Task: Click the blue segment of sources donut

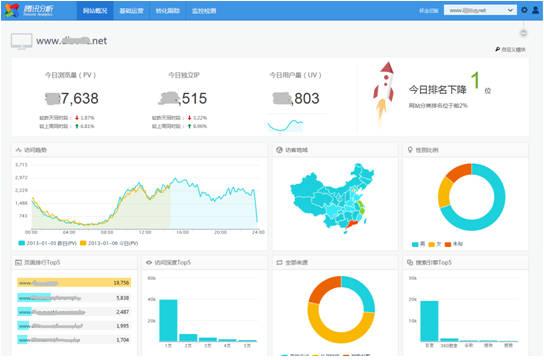Action: click(x=363, y=291)
